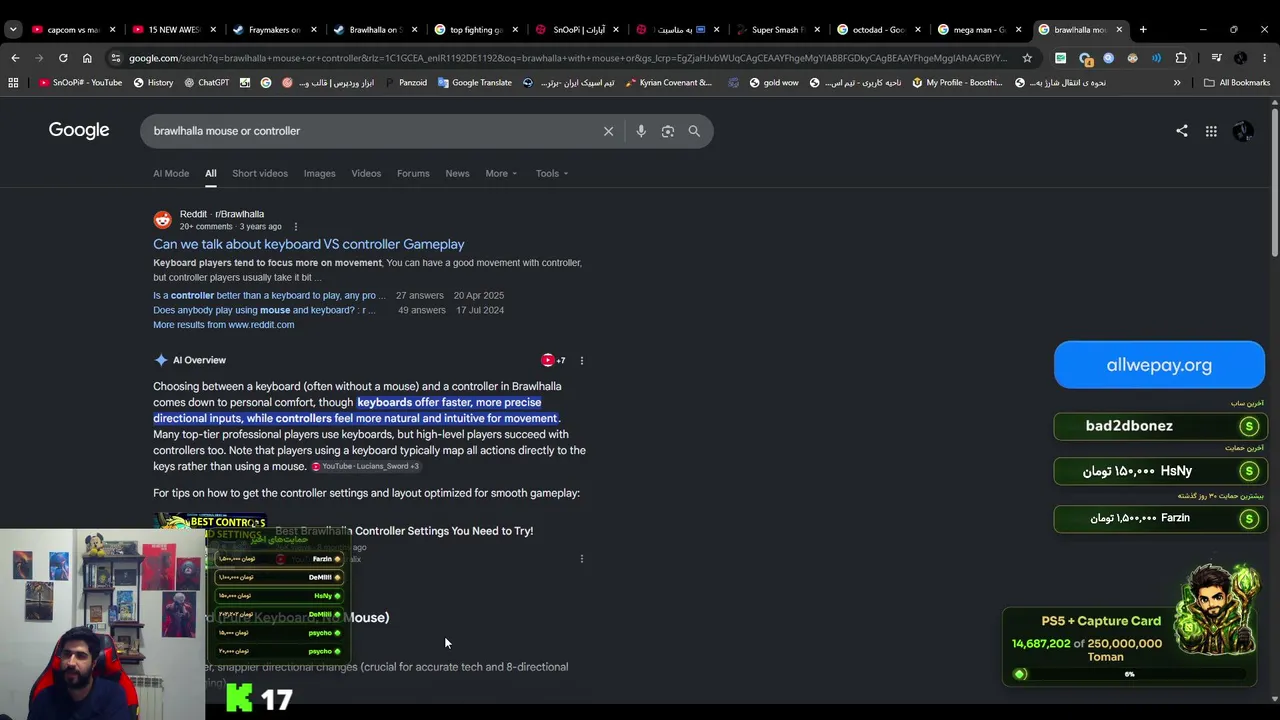Open the ChatGPT bookmark

(207, 83)
